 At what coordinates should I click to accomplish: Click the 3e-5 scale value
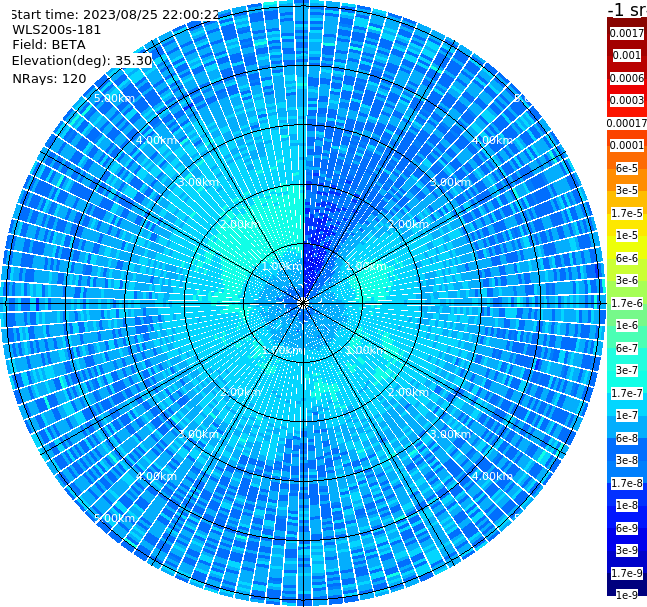627,190
